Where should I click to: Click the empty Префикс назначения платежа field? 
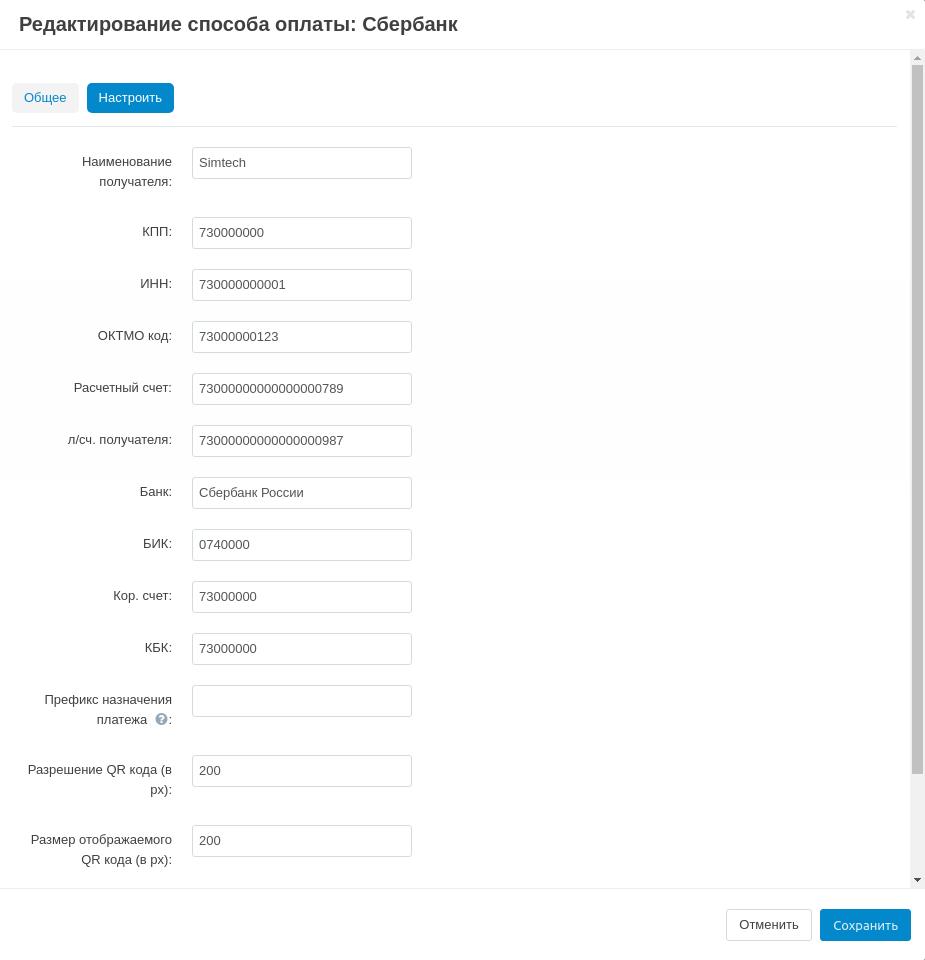click(x=301, y=701)
